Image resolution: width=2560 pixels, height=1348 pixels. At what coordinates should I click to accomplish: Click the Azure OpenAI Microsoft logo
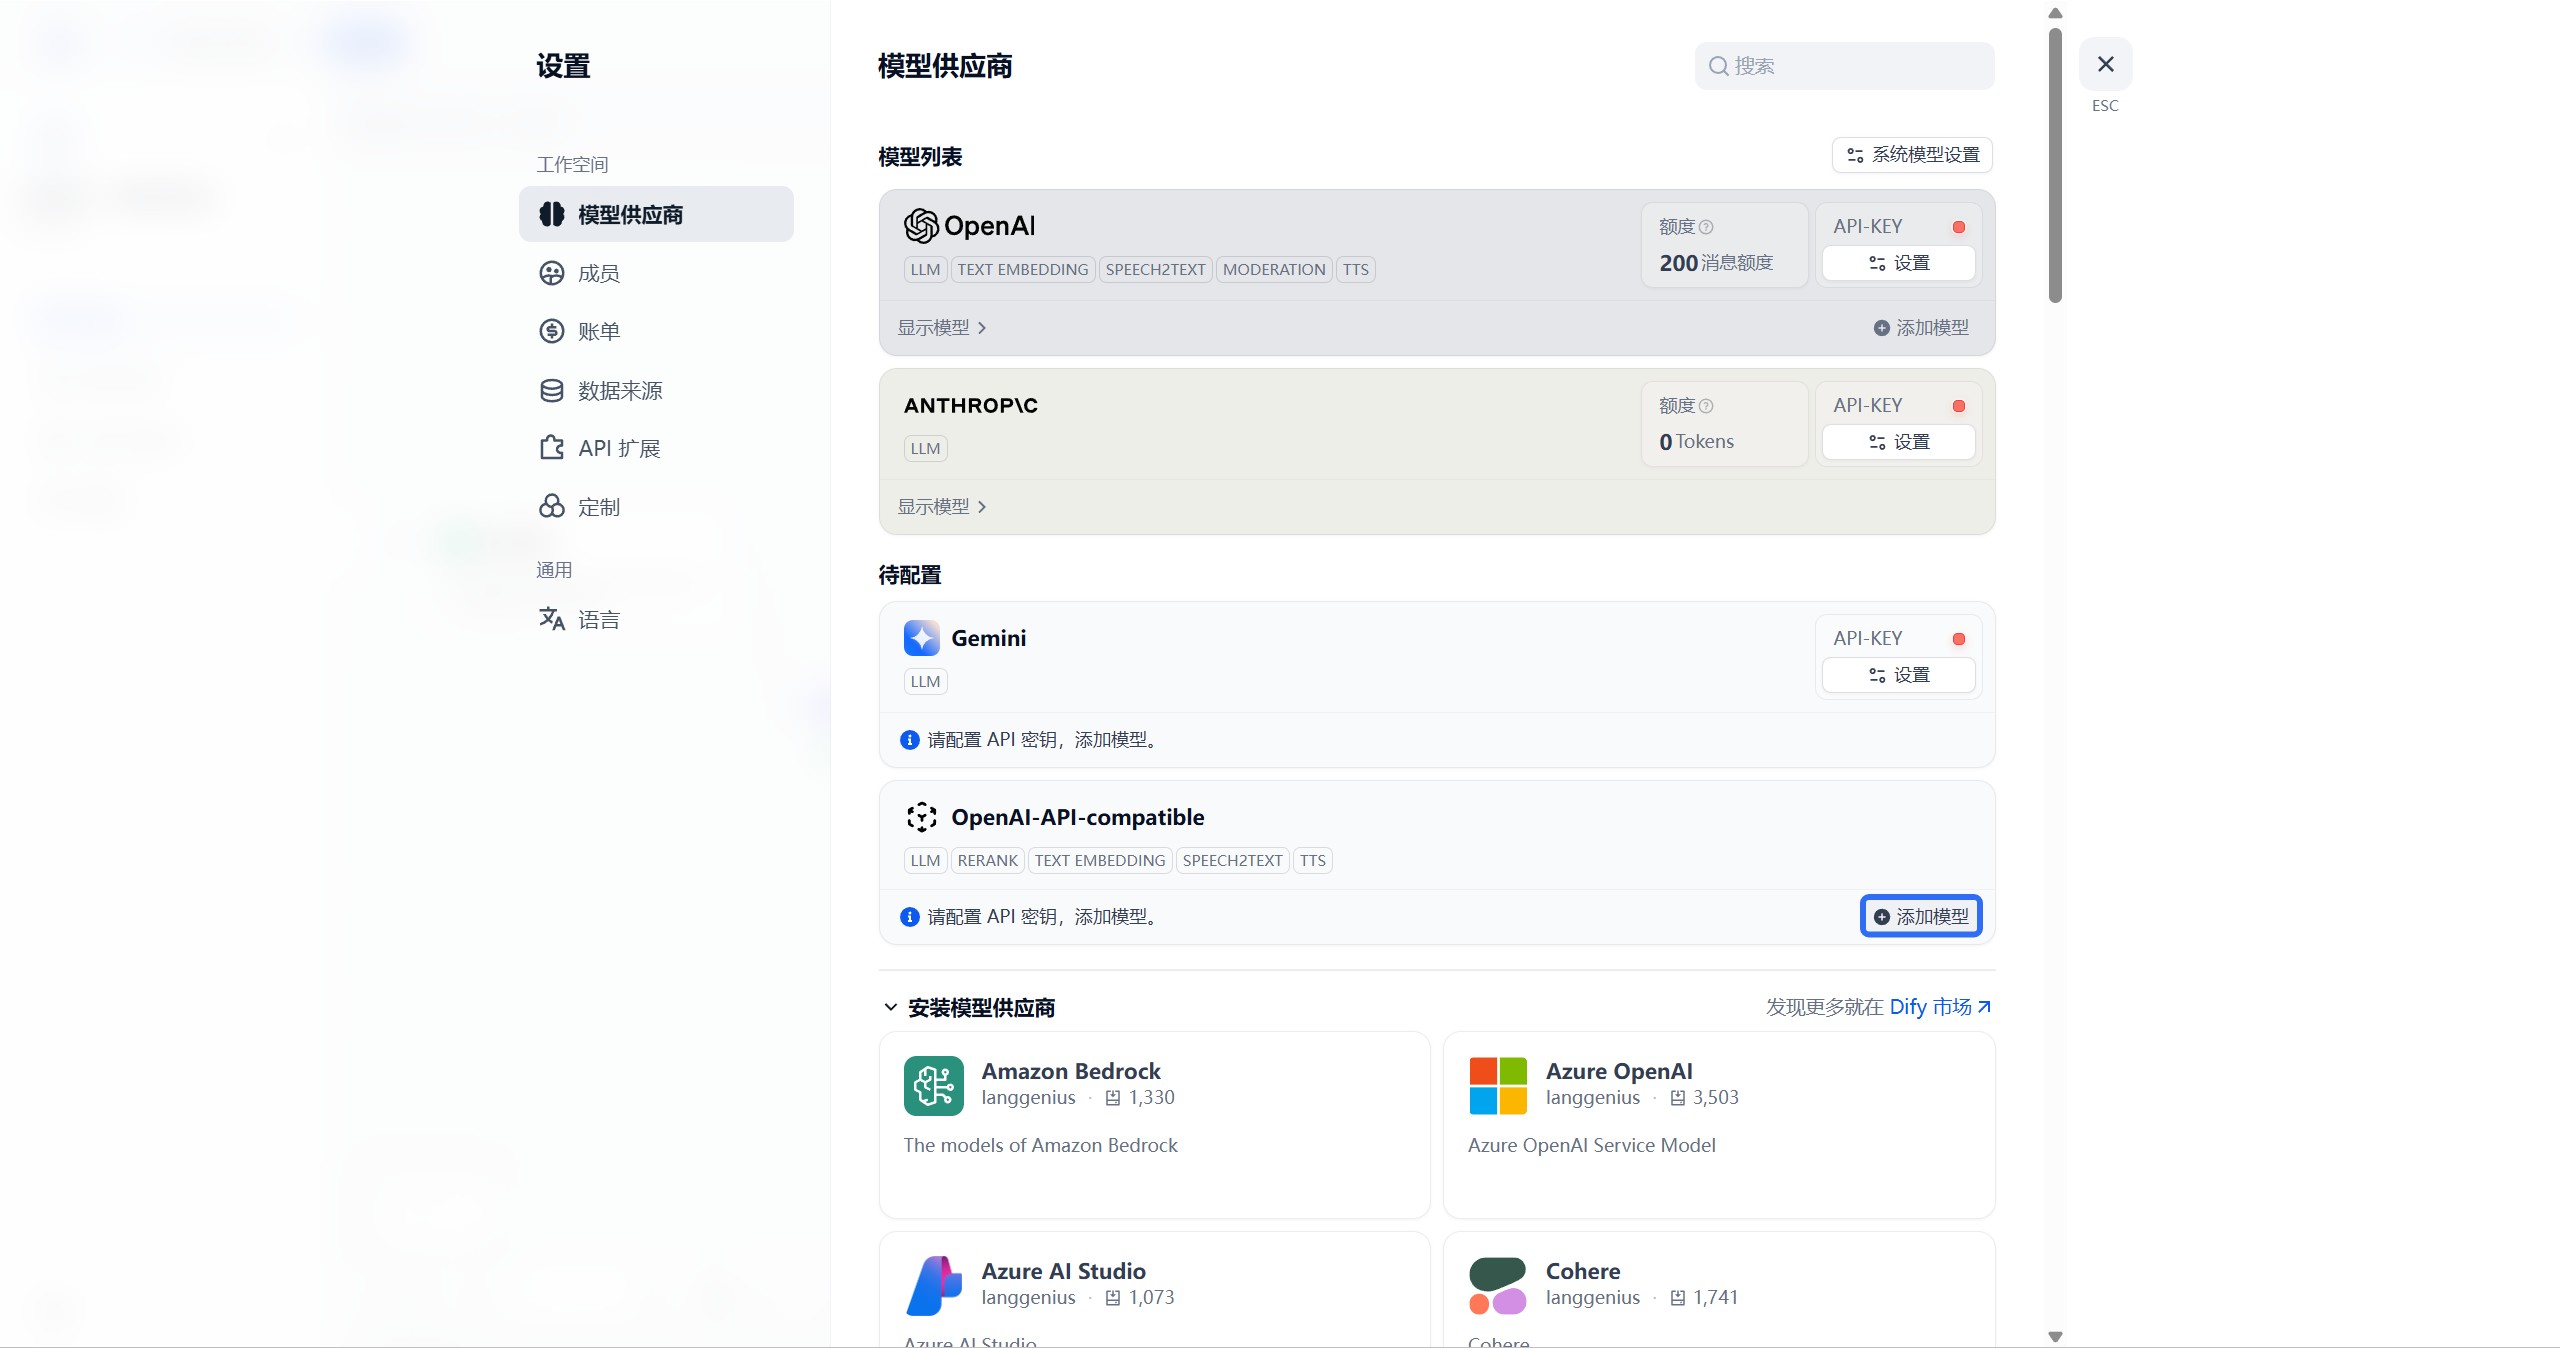tap(1497, 1085)
